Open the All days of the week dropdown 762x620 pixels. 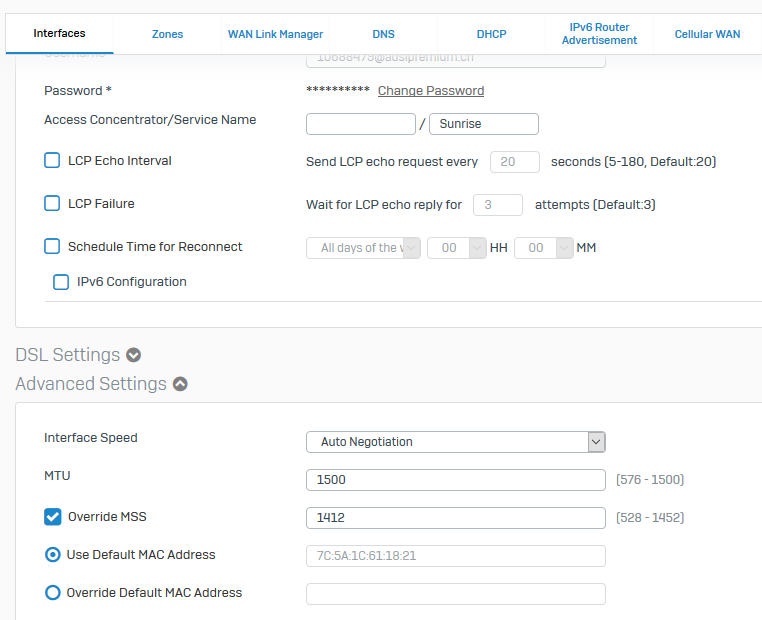coord(363,248)
